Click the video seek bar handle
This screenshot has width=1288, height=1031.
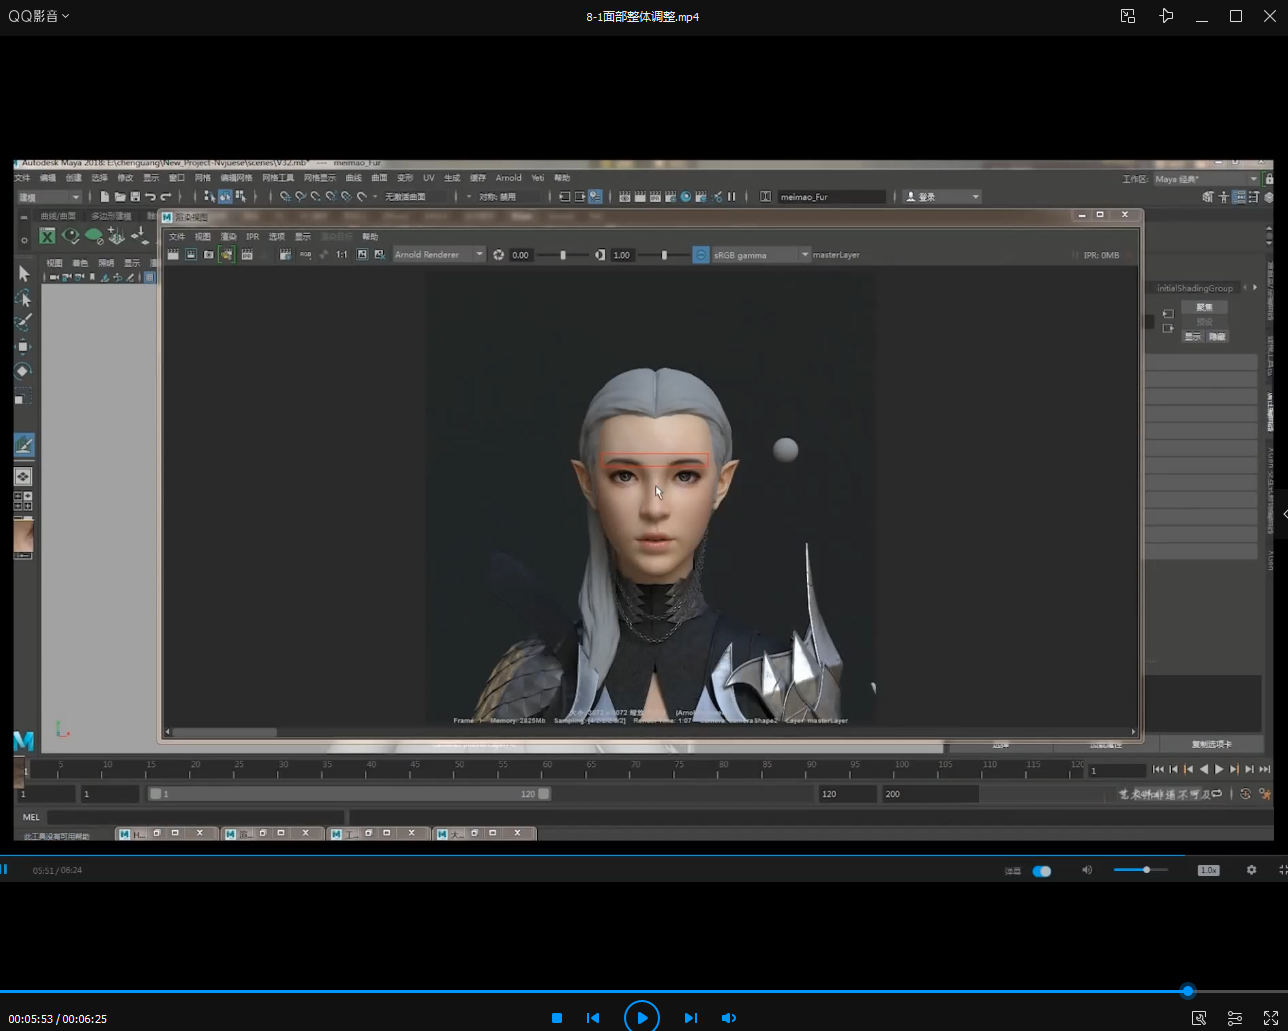pos(1188,991)
